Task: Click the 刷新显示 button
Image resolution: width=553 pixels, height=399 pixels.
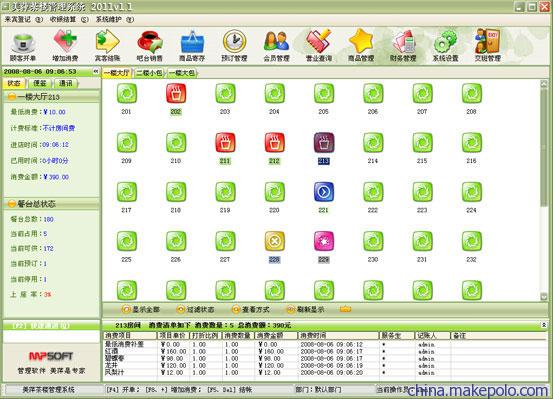Action: pyautogui.click(x=305, y=309)
